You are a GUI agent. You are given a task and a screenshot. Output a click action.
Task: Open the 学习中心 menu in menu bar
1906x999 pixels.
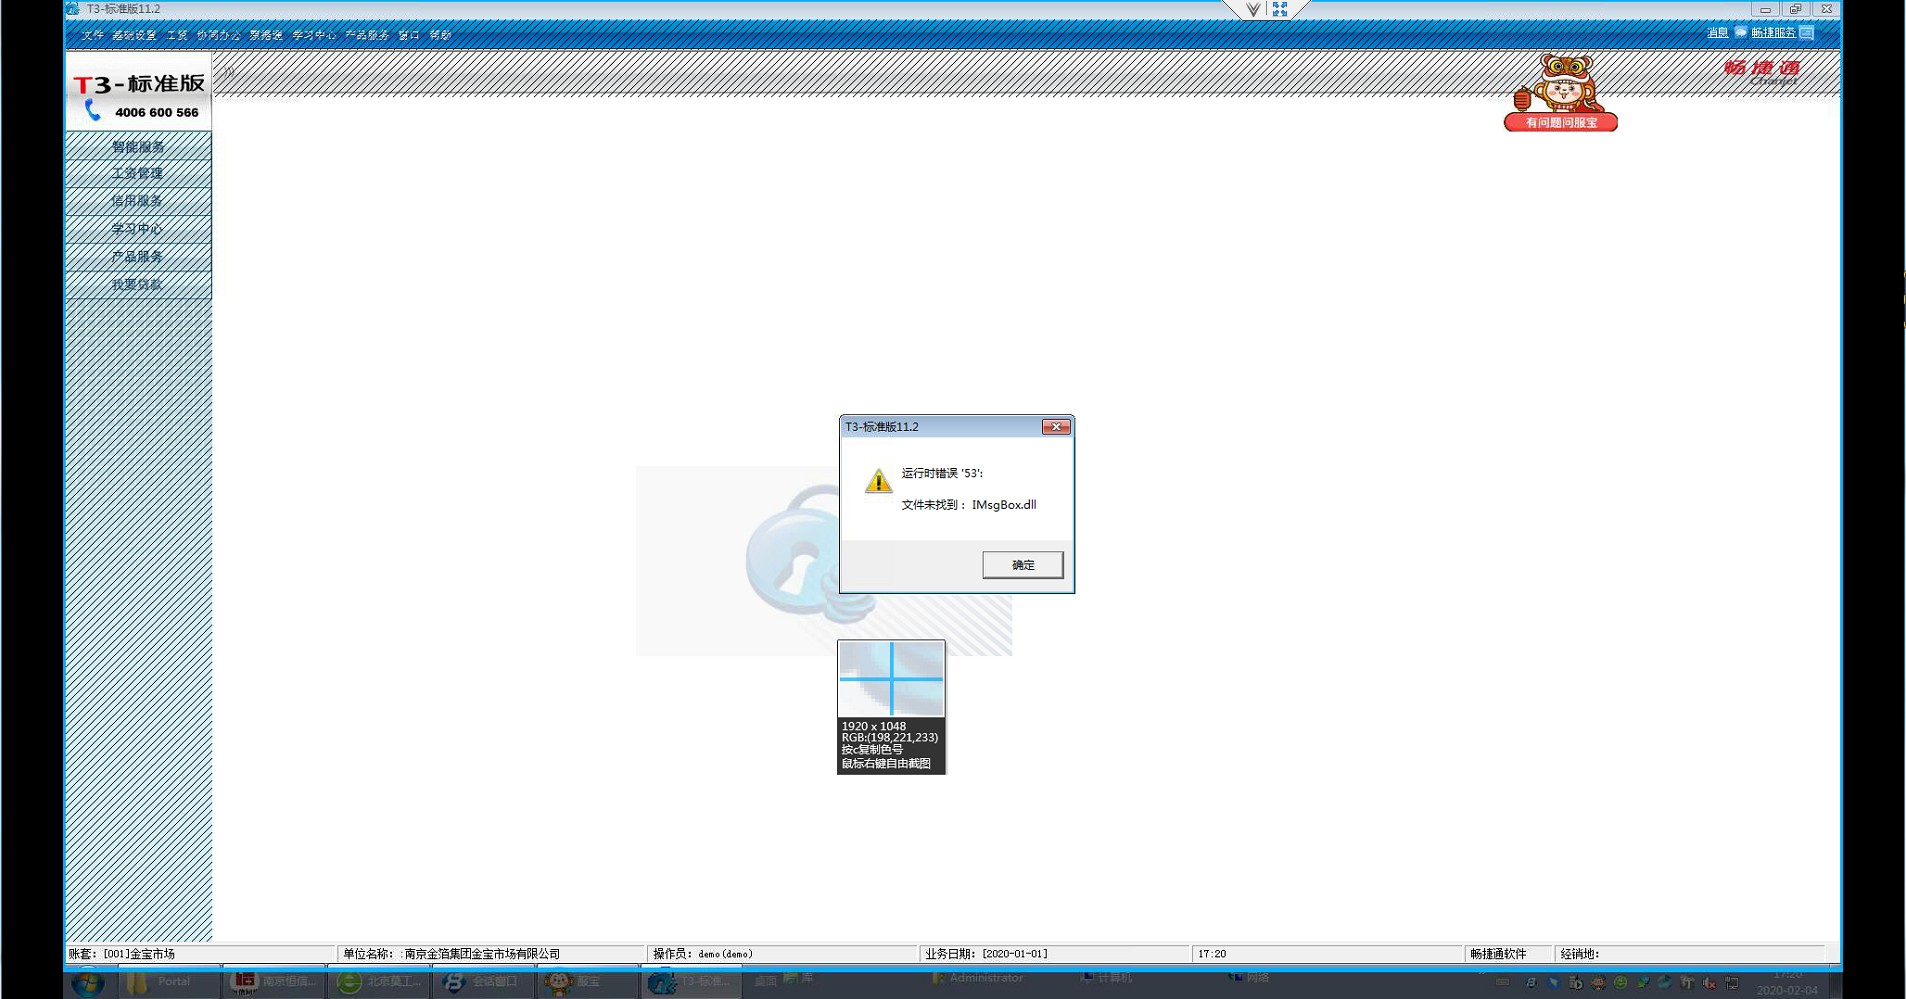pos(314,35)
